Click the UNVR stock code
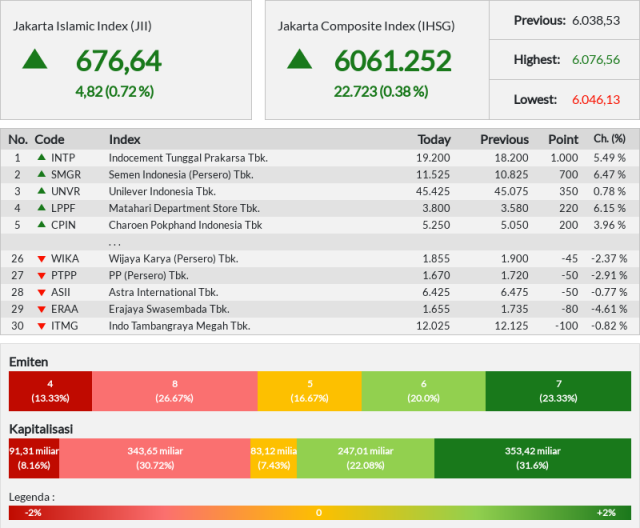The width and height of the screenshot is (640, 528). pos(65,191)
